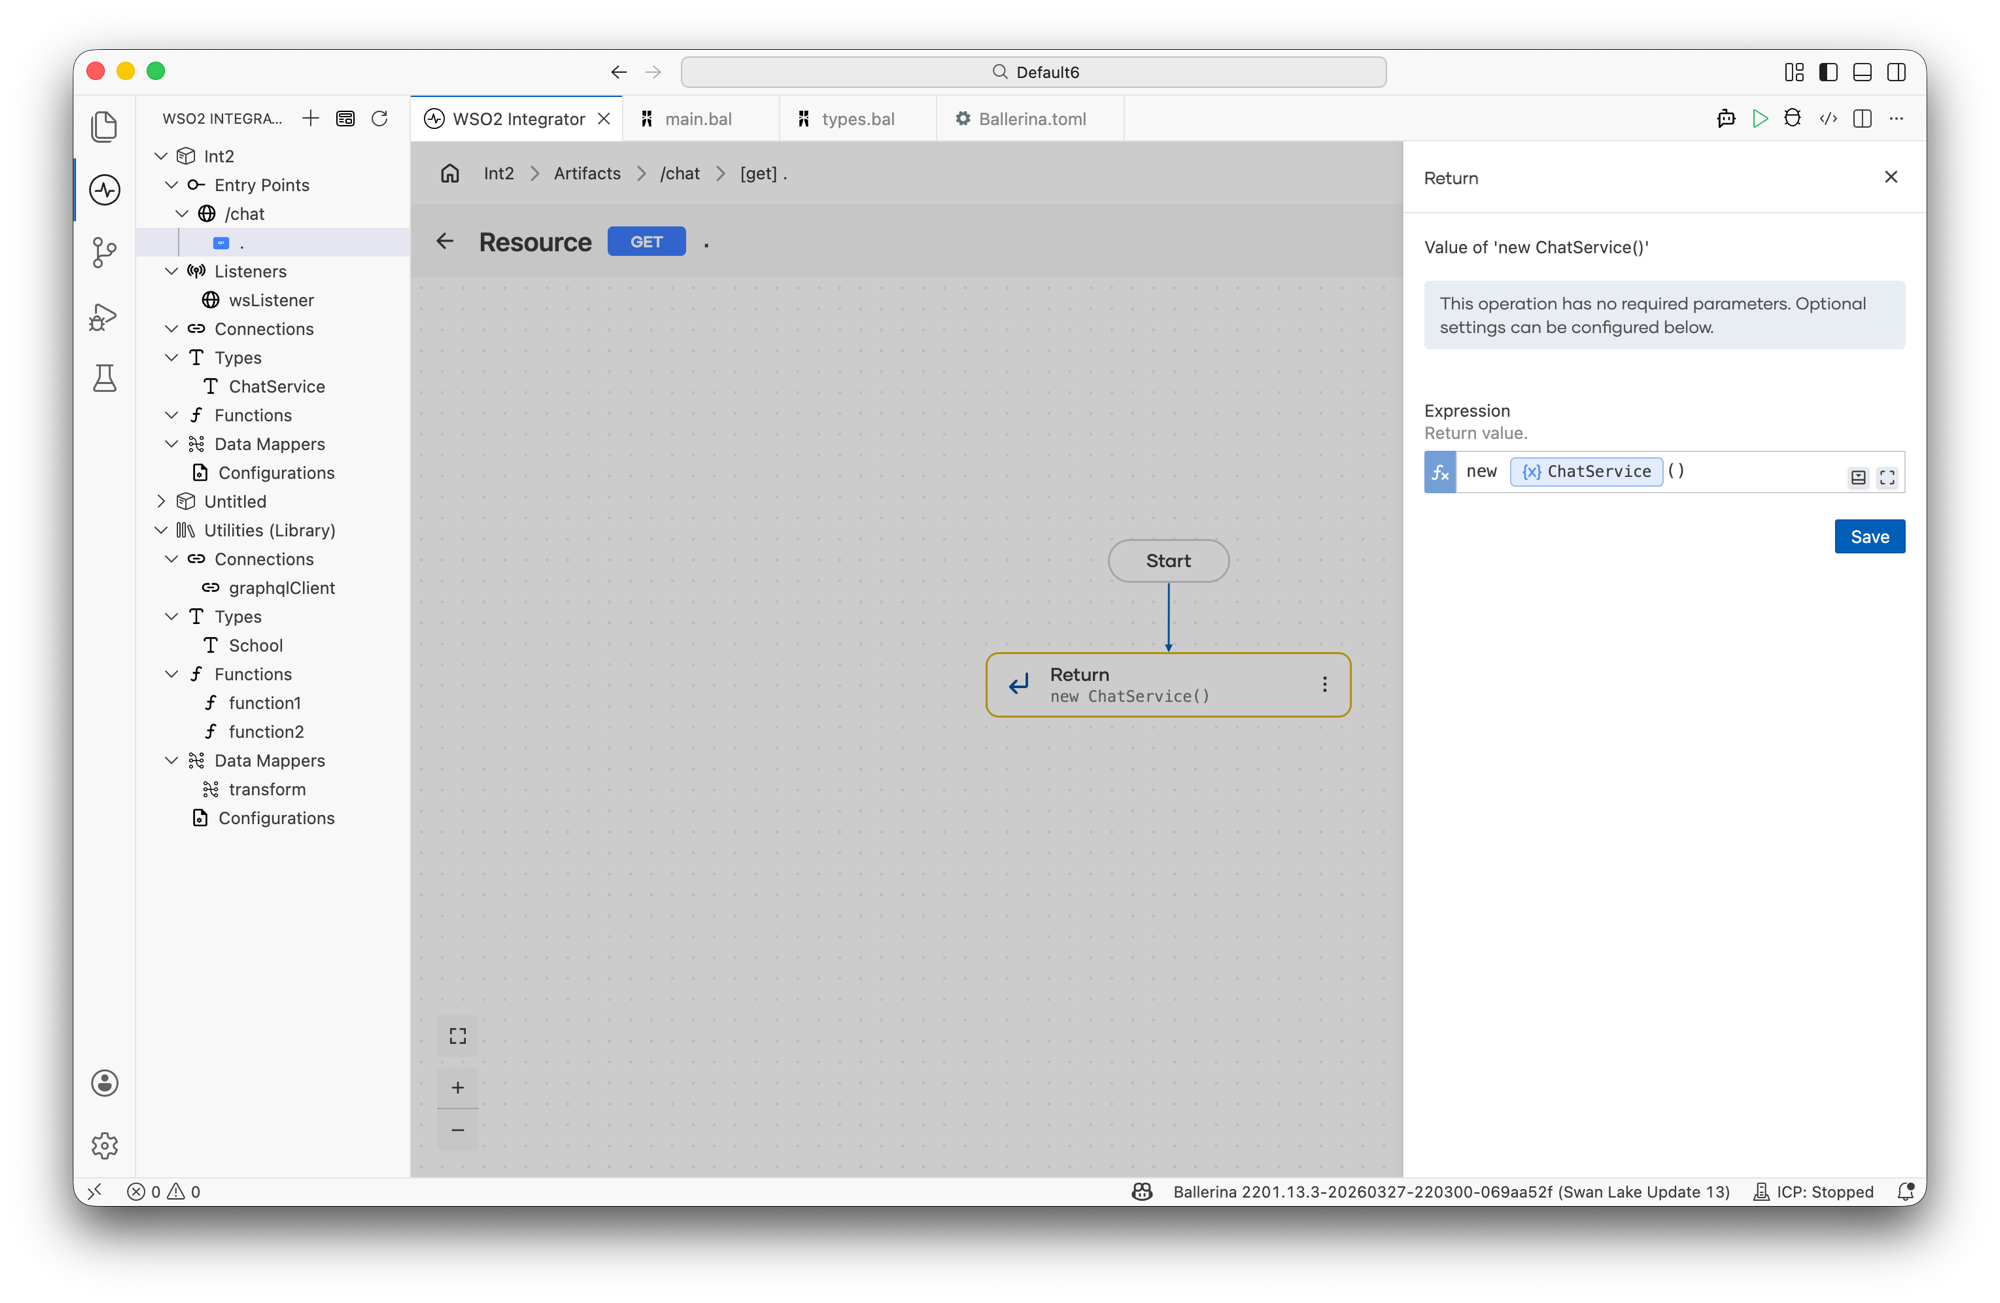Go to home via the breadcrumb home icon
Screen dimensions: 2000x1303
pyautogui.click(x=450, y=173)
